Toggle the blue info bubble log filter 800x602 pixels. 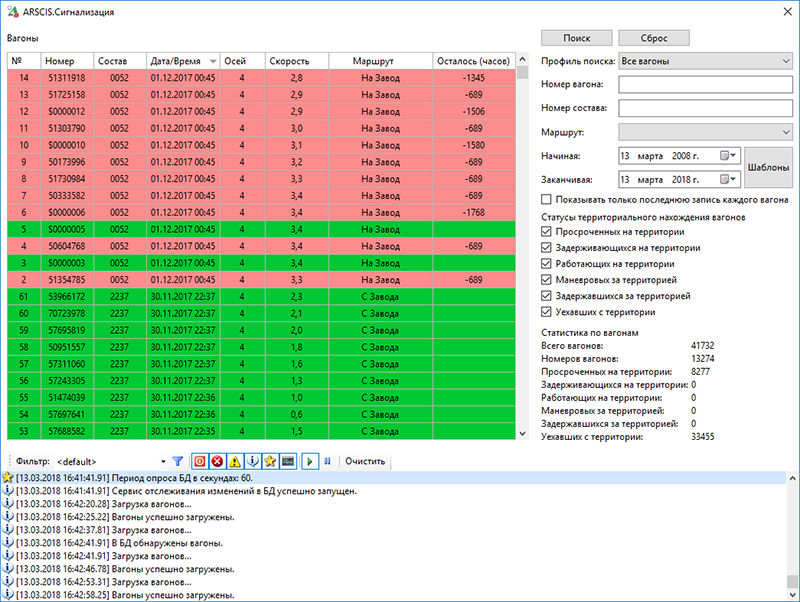click(x=253, y=461)
